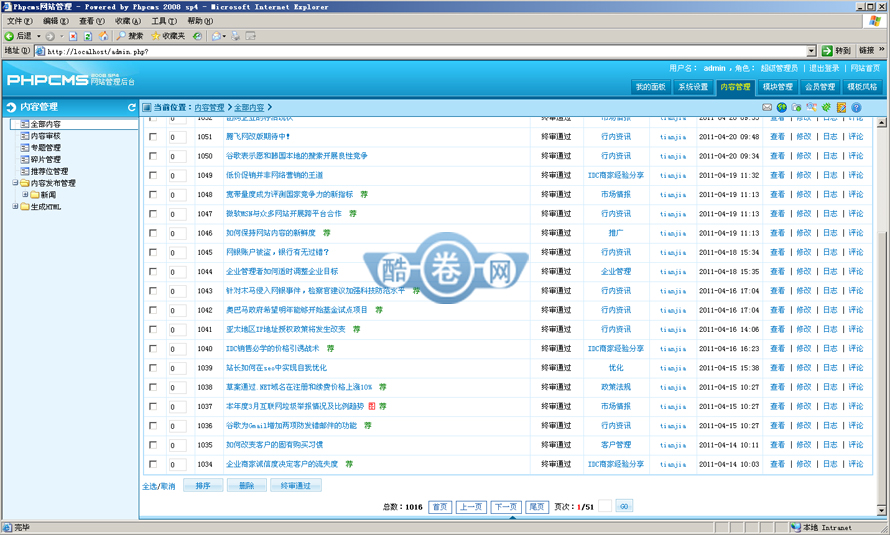
Task: Click the PHPCMS magnifier search icon
Action: point(812,107)
